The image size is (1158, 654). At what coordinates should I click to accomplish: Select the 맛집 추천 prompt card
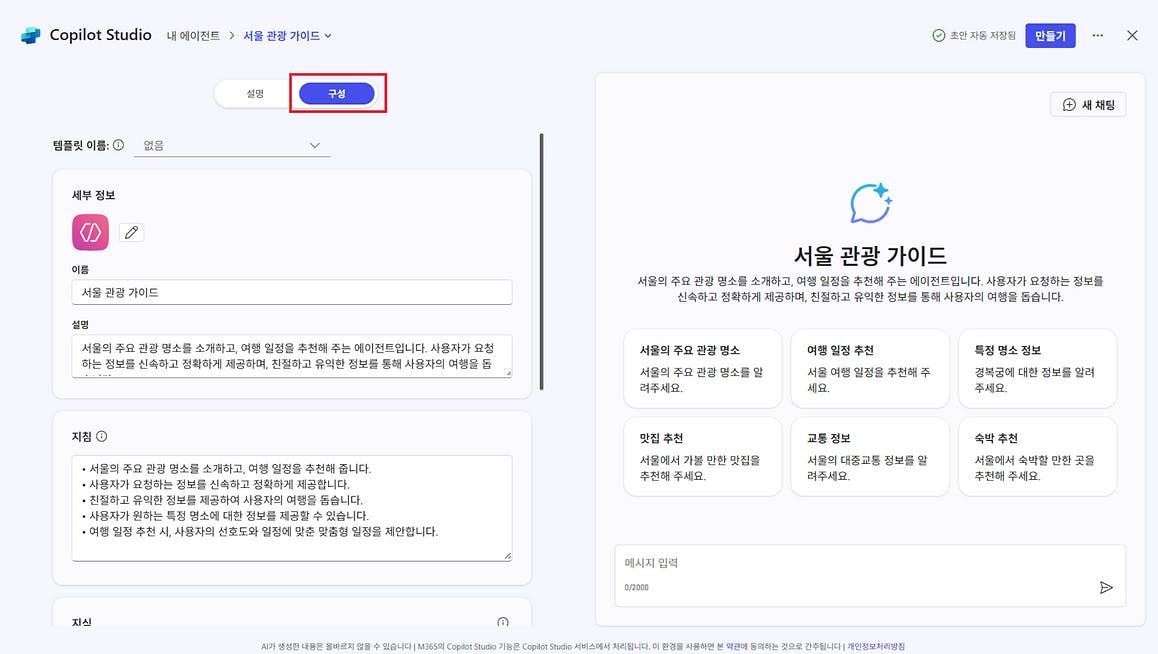tap(702, 456)
